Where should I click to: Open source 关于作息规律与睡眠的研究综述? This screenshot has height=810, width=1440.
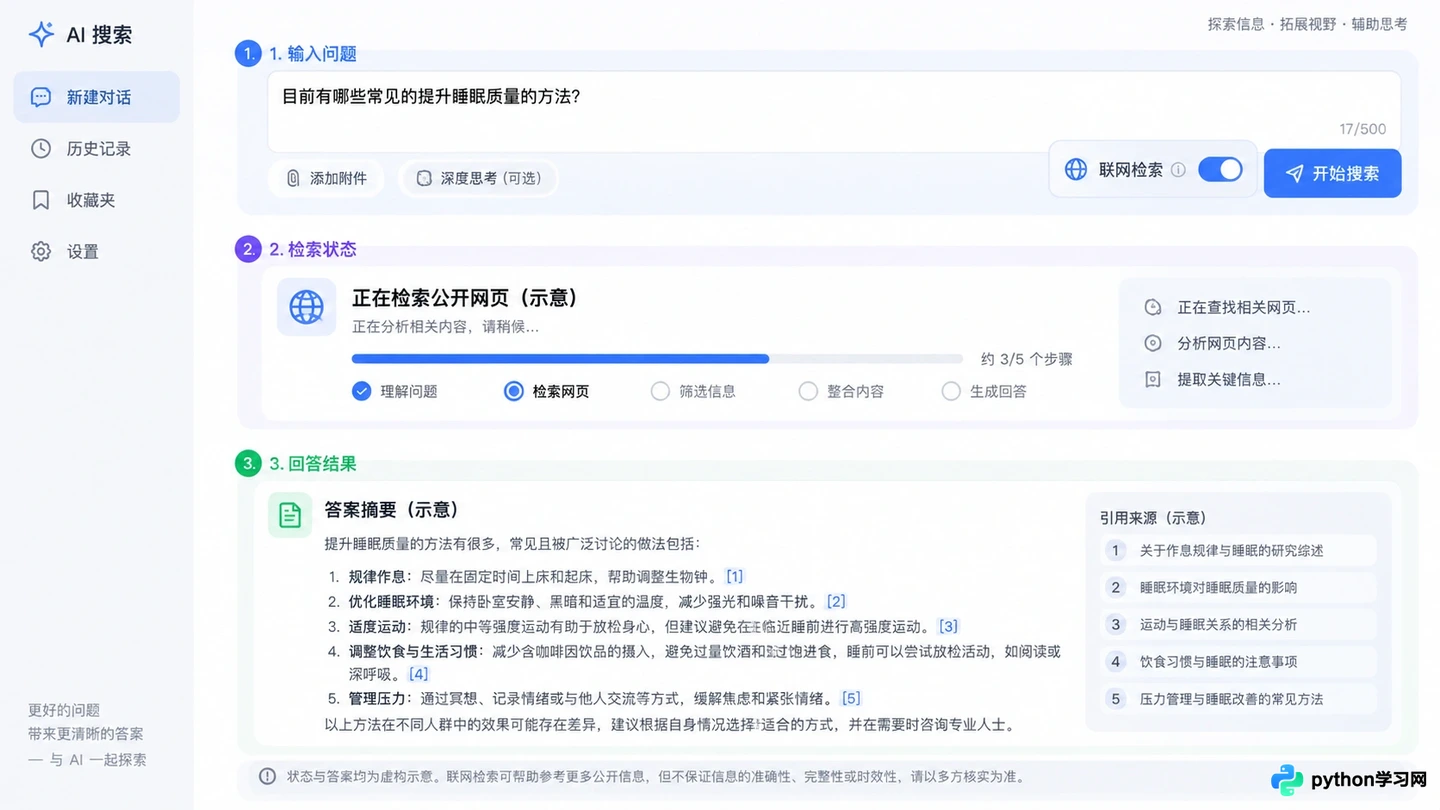[1238, 550]
